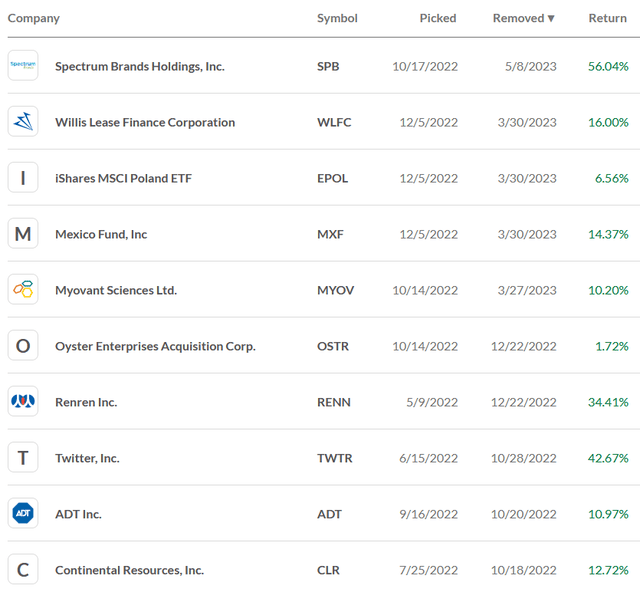Open Willis Lease Finance Corporation link
This screenshot has width=640, height=592.
[x=145, y=122]
